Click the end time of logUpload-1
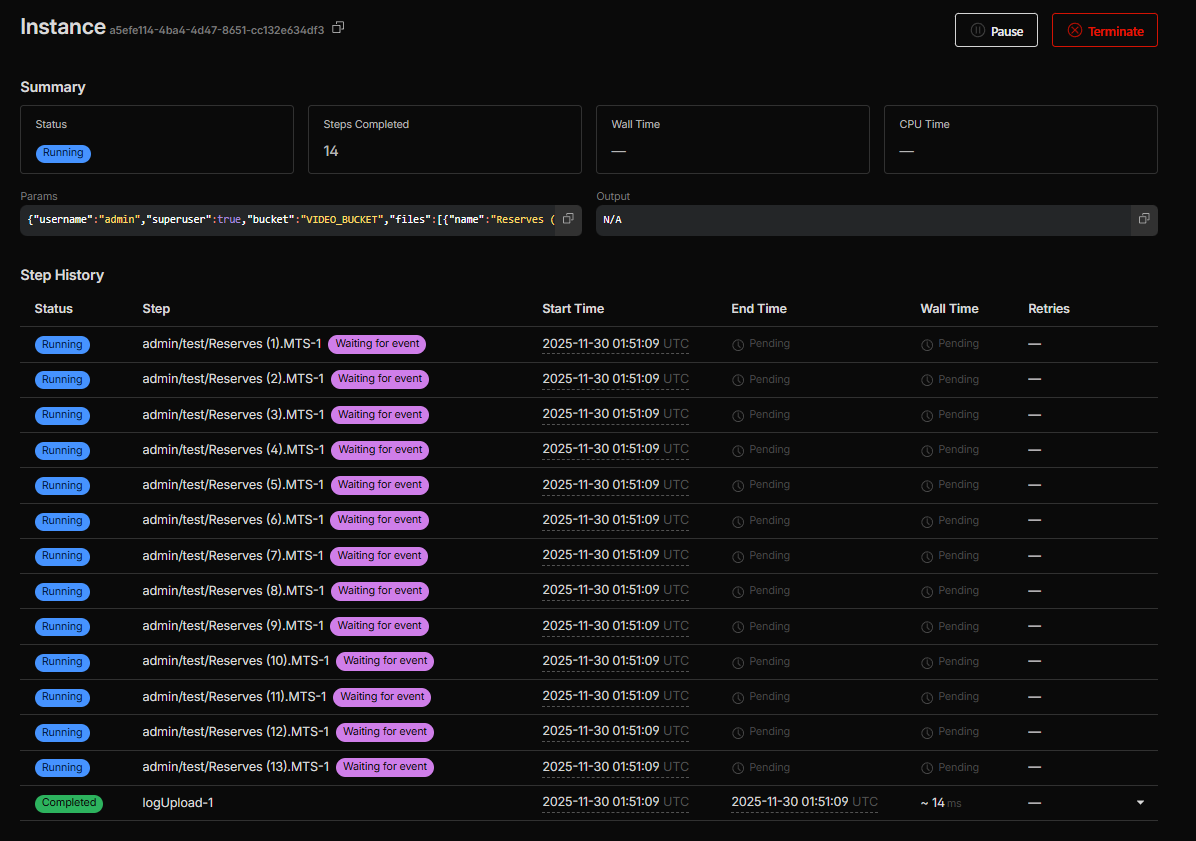Image resolution: width=1196 pixels, height=841 pixels. click(x=789, y=802)
